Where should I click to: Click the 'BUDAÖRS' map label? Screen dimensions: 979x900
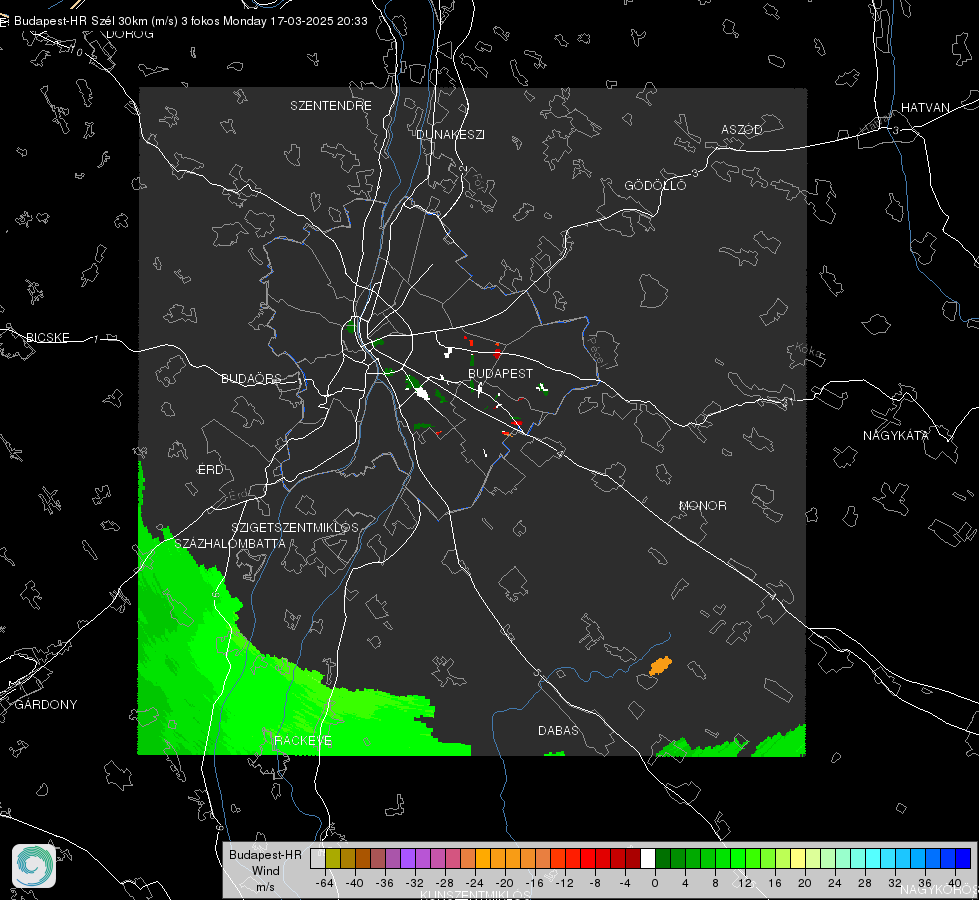pyautogui.click(x=252, y=378)
